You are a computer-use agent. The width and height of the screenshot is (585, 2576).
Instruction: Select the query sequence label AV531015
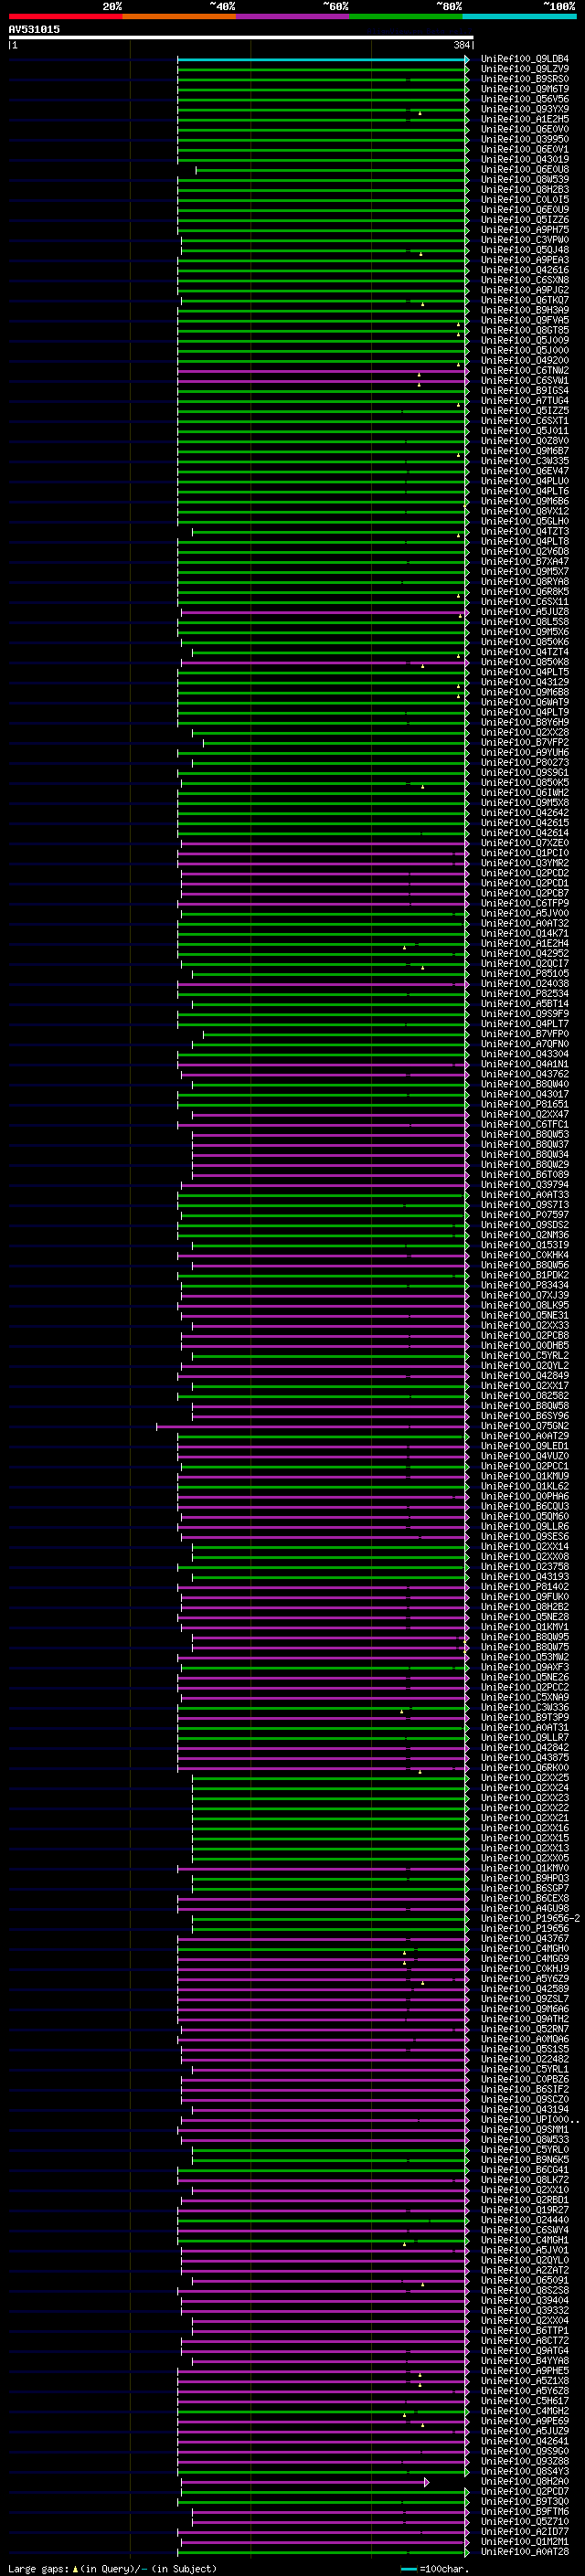pyautogui.click(x=34, y=30)
